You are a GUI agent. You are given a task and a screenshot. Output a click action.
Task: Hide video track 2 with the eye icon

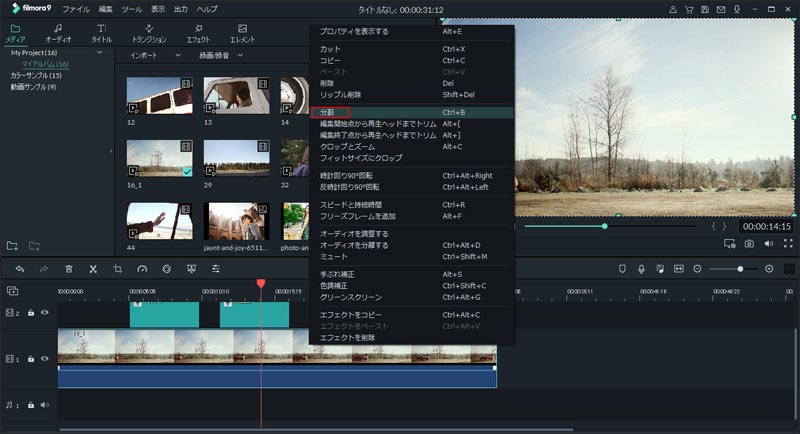[45, 313]
